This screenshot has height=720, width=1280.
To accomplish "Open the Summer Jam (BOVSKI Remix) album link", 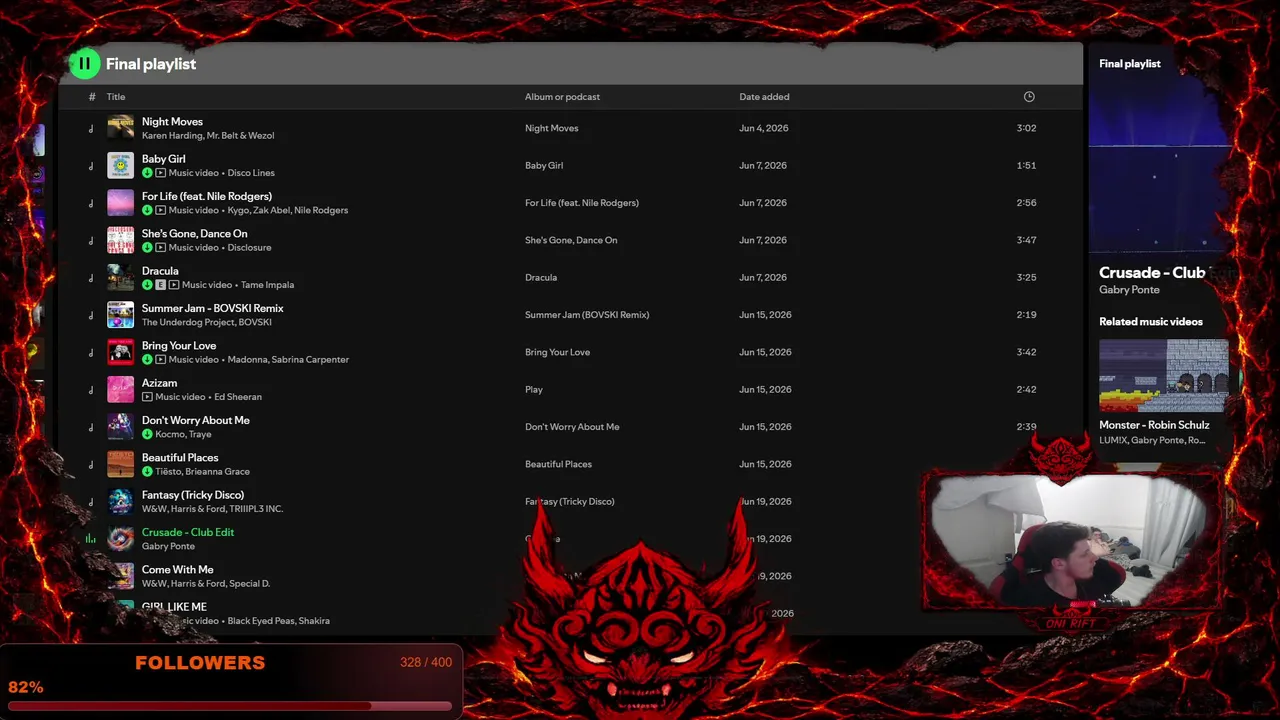I will click(587, 315).
